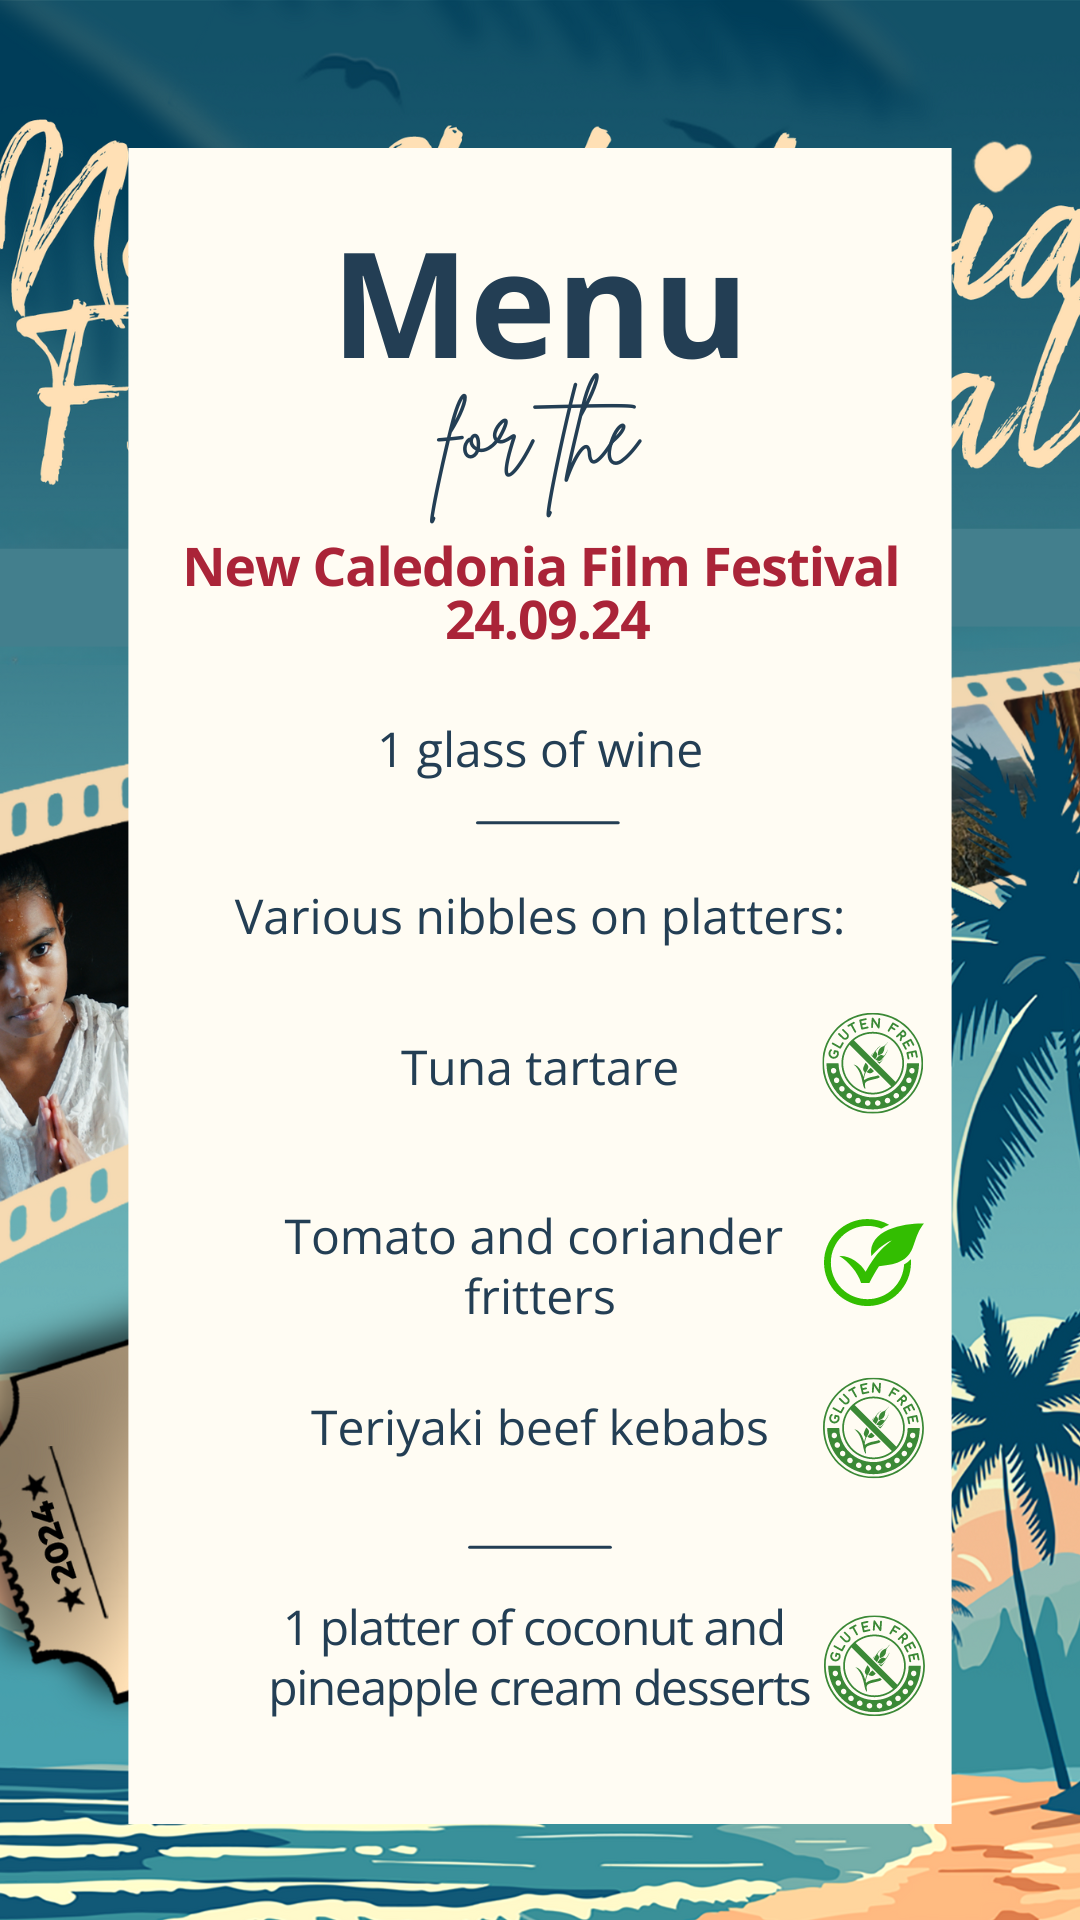Viewport: 1080px width, 1920px height.
Task: Click the New Caledonia Film Festival title
Action: coord(541,567)
